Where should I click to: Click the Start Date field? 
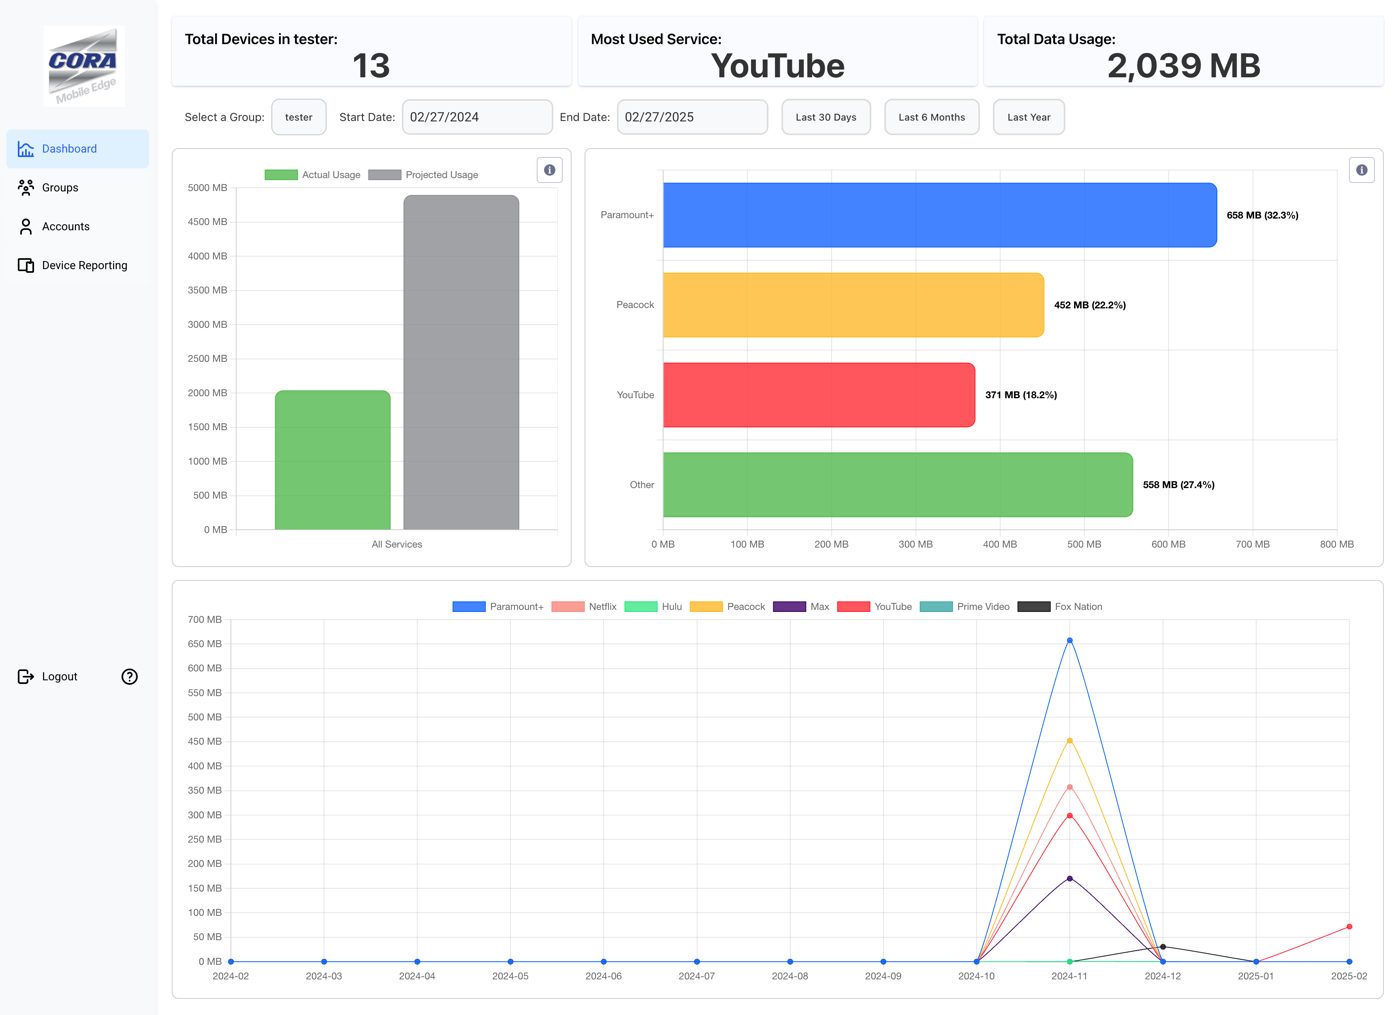tap(477, 117)
